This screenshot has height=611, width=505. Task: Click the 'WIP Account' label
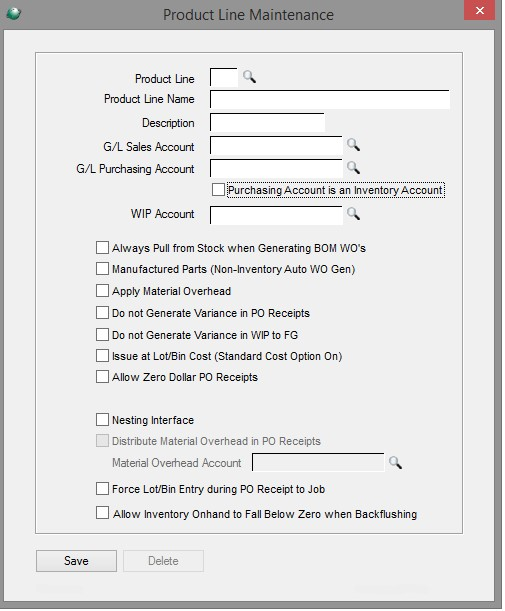tap(162, 214)
